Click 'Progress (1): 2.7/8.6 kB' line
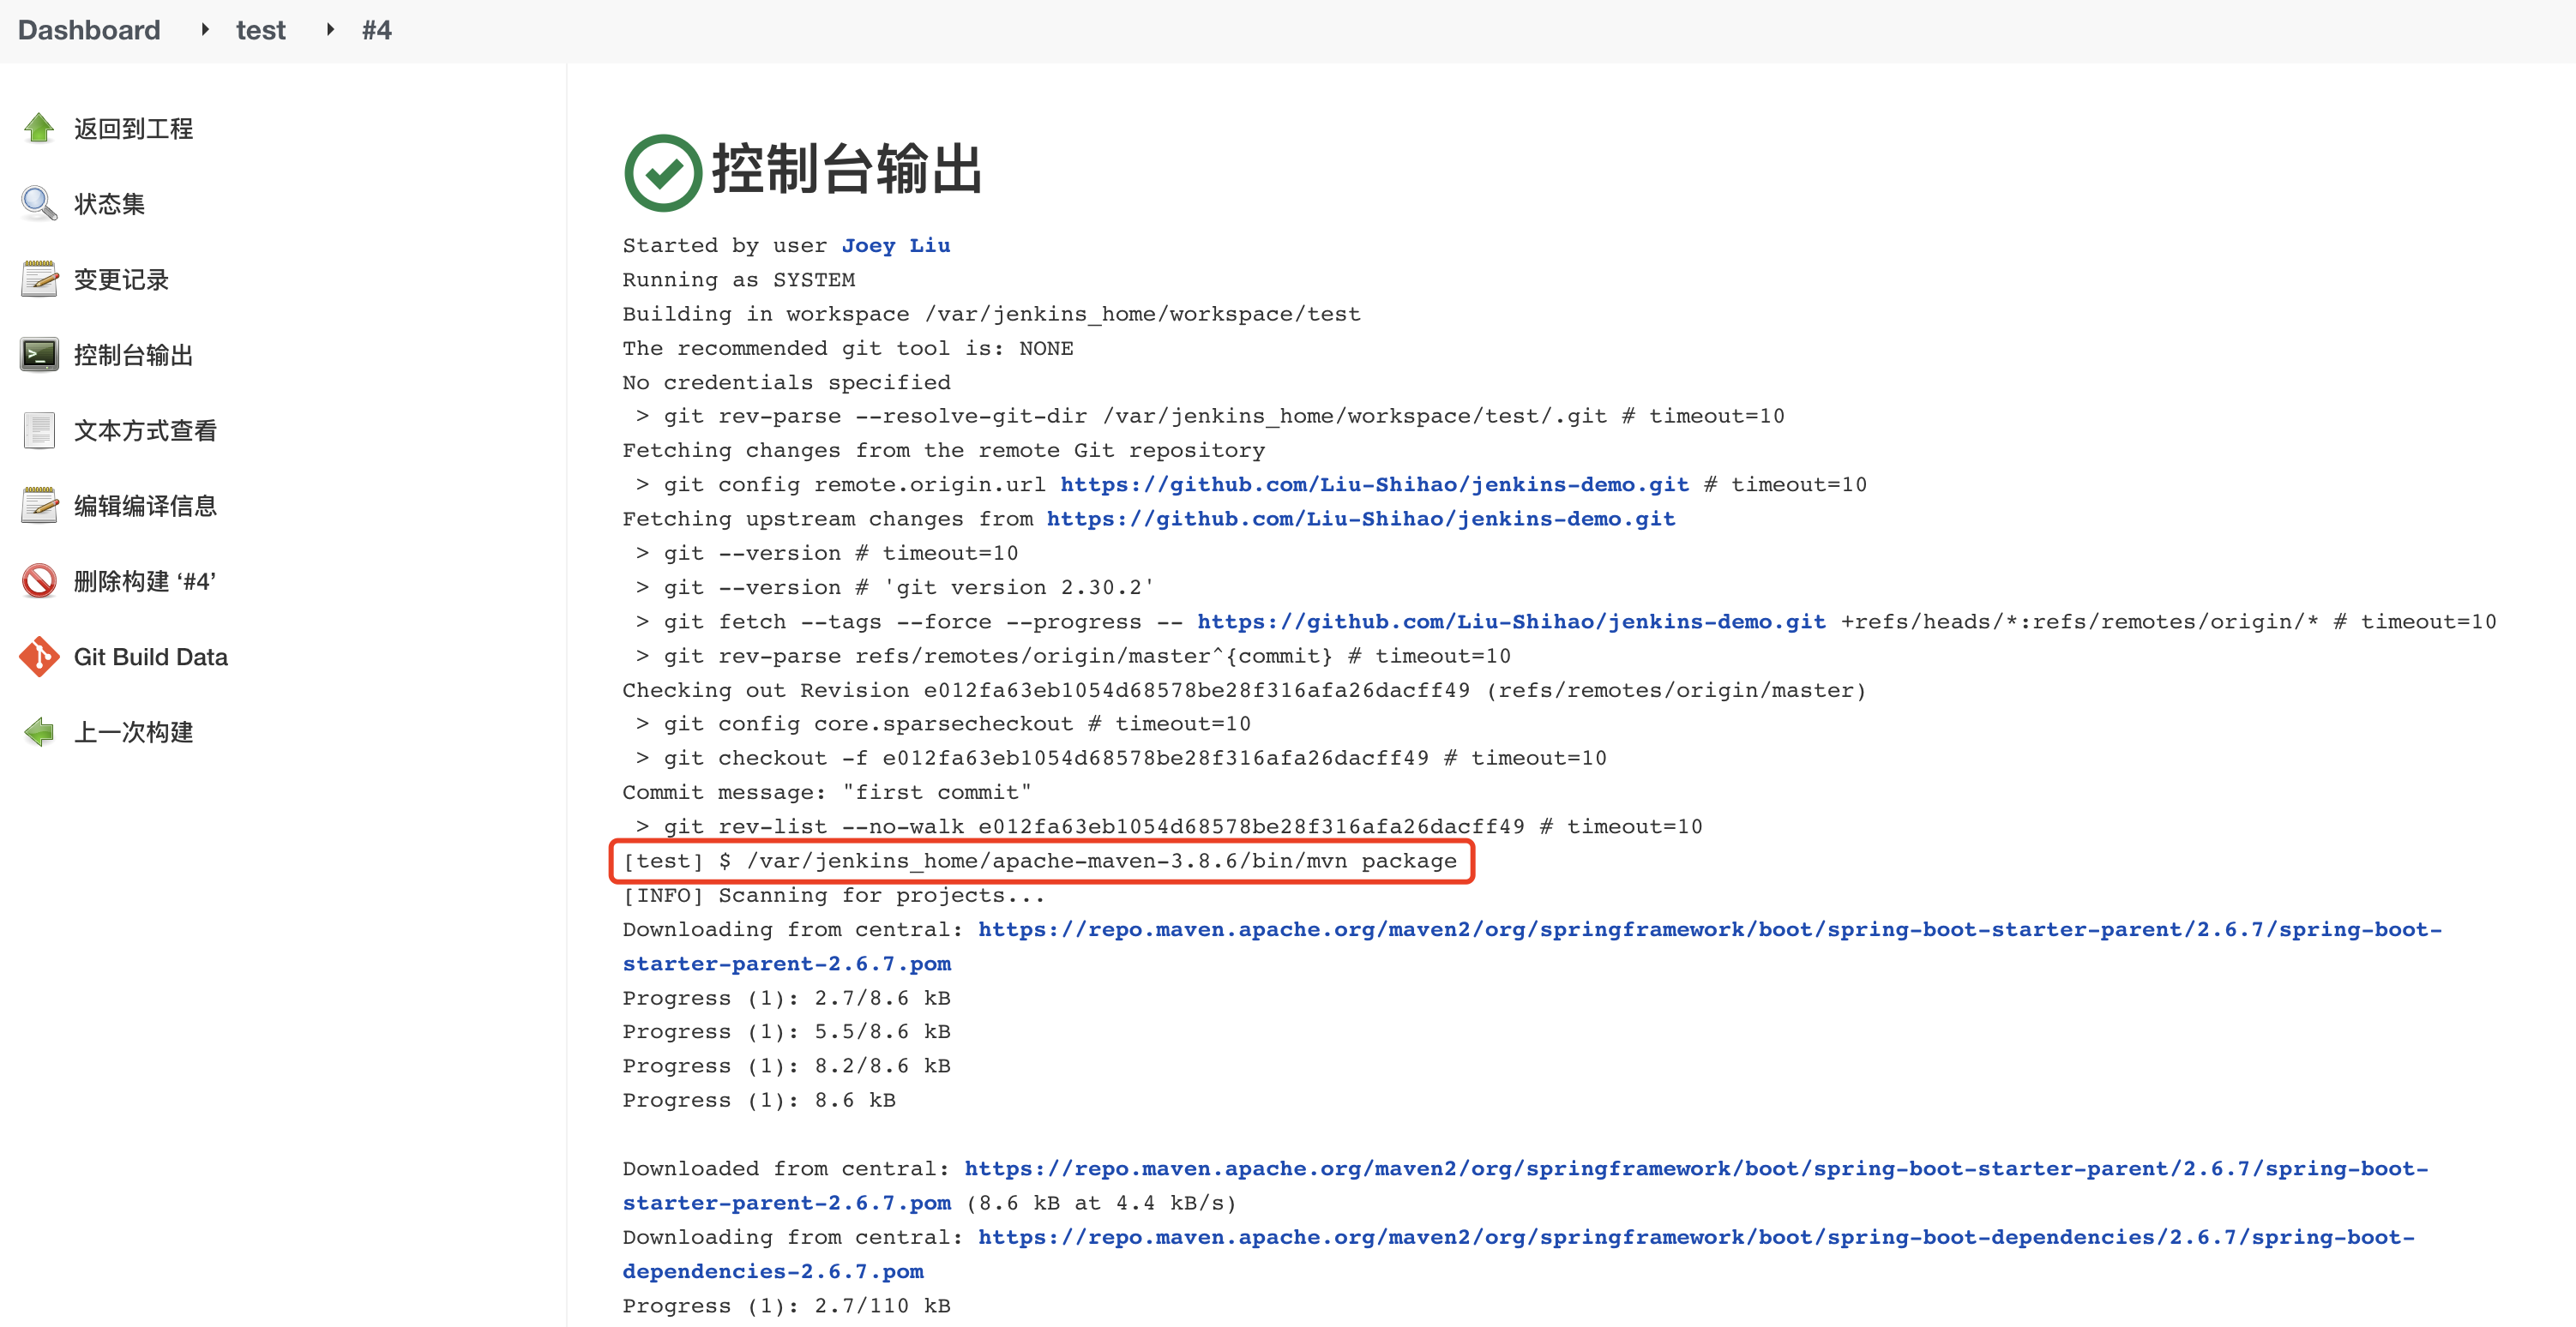 coord(786,998)
